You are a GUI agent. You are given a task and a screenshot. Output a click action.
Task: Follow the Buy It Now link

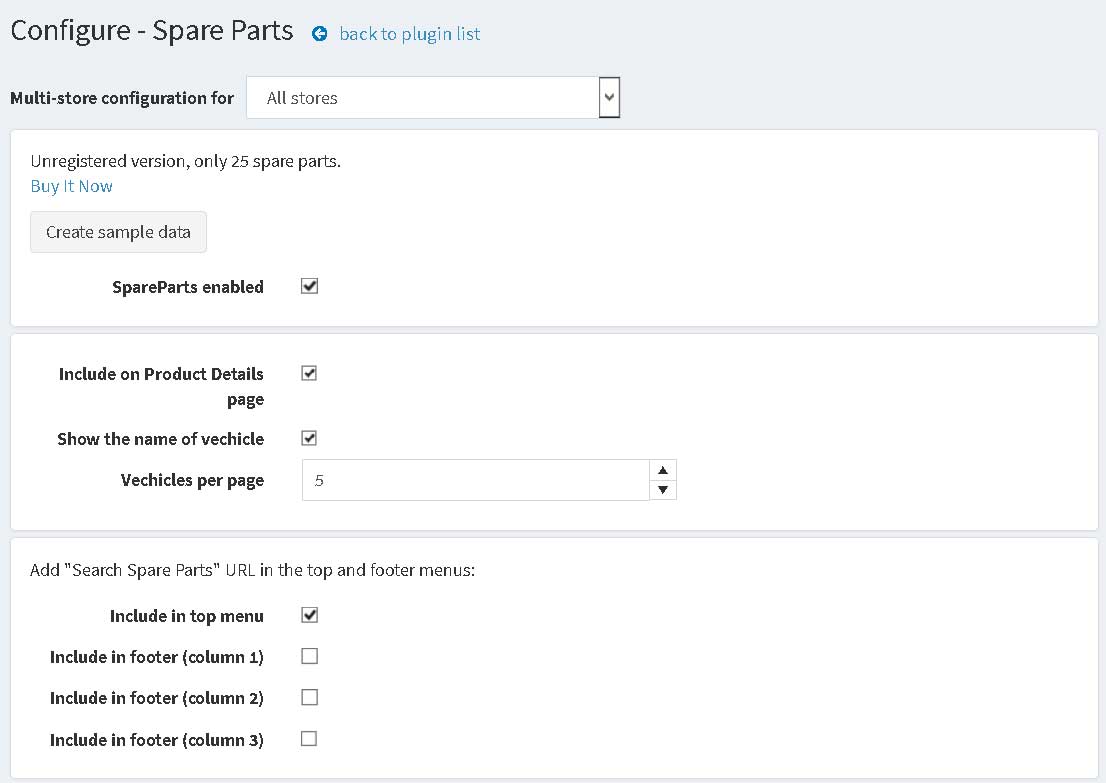pyautogui.click(x=71, y=186)
